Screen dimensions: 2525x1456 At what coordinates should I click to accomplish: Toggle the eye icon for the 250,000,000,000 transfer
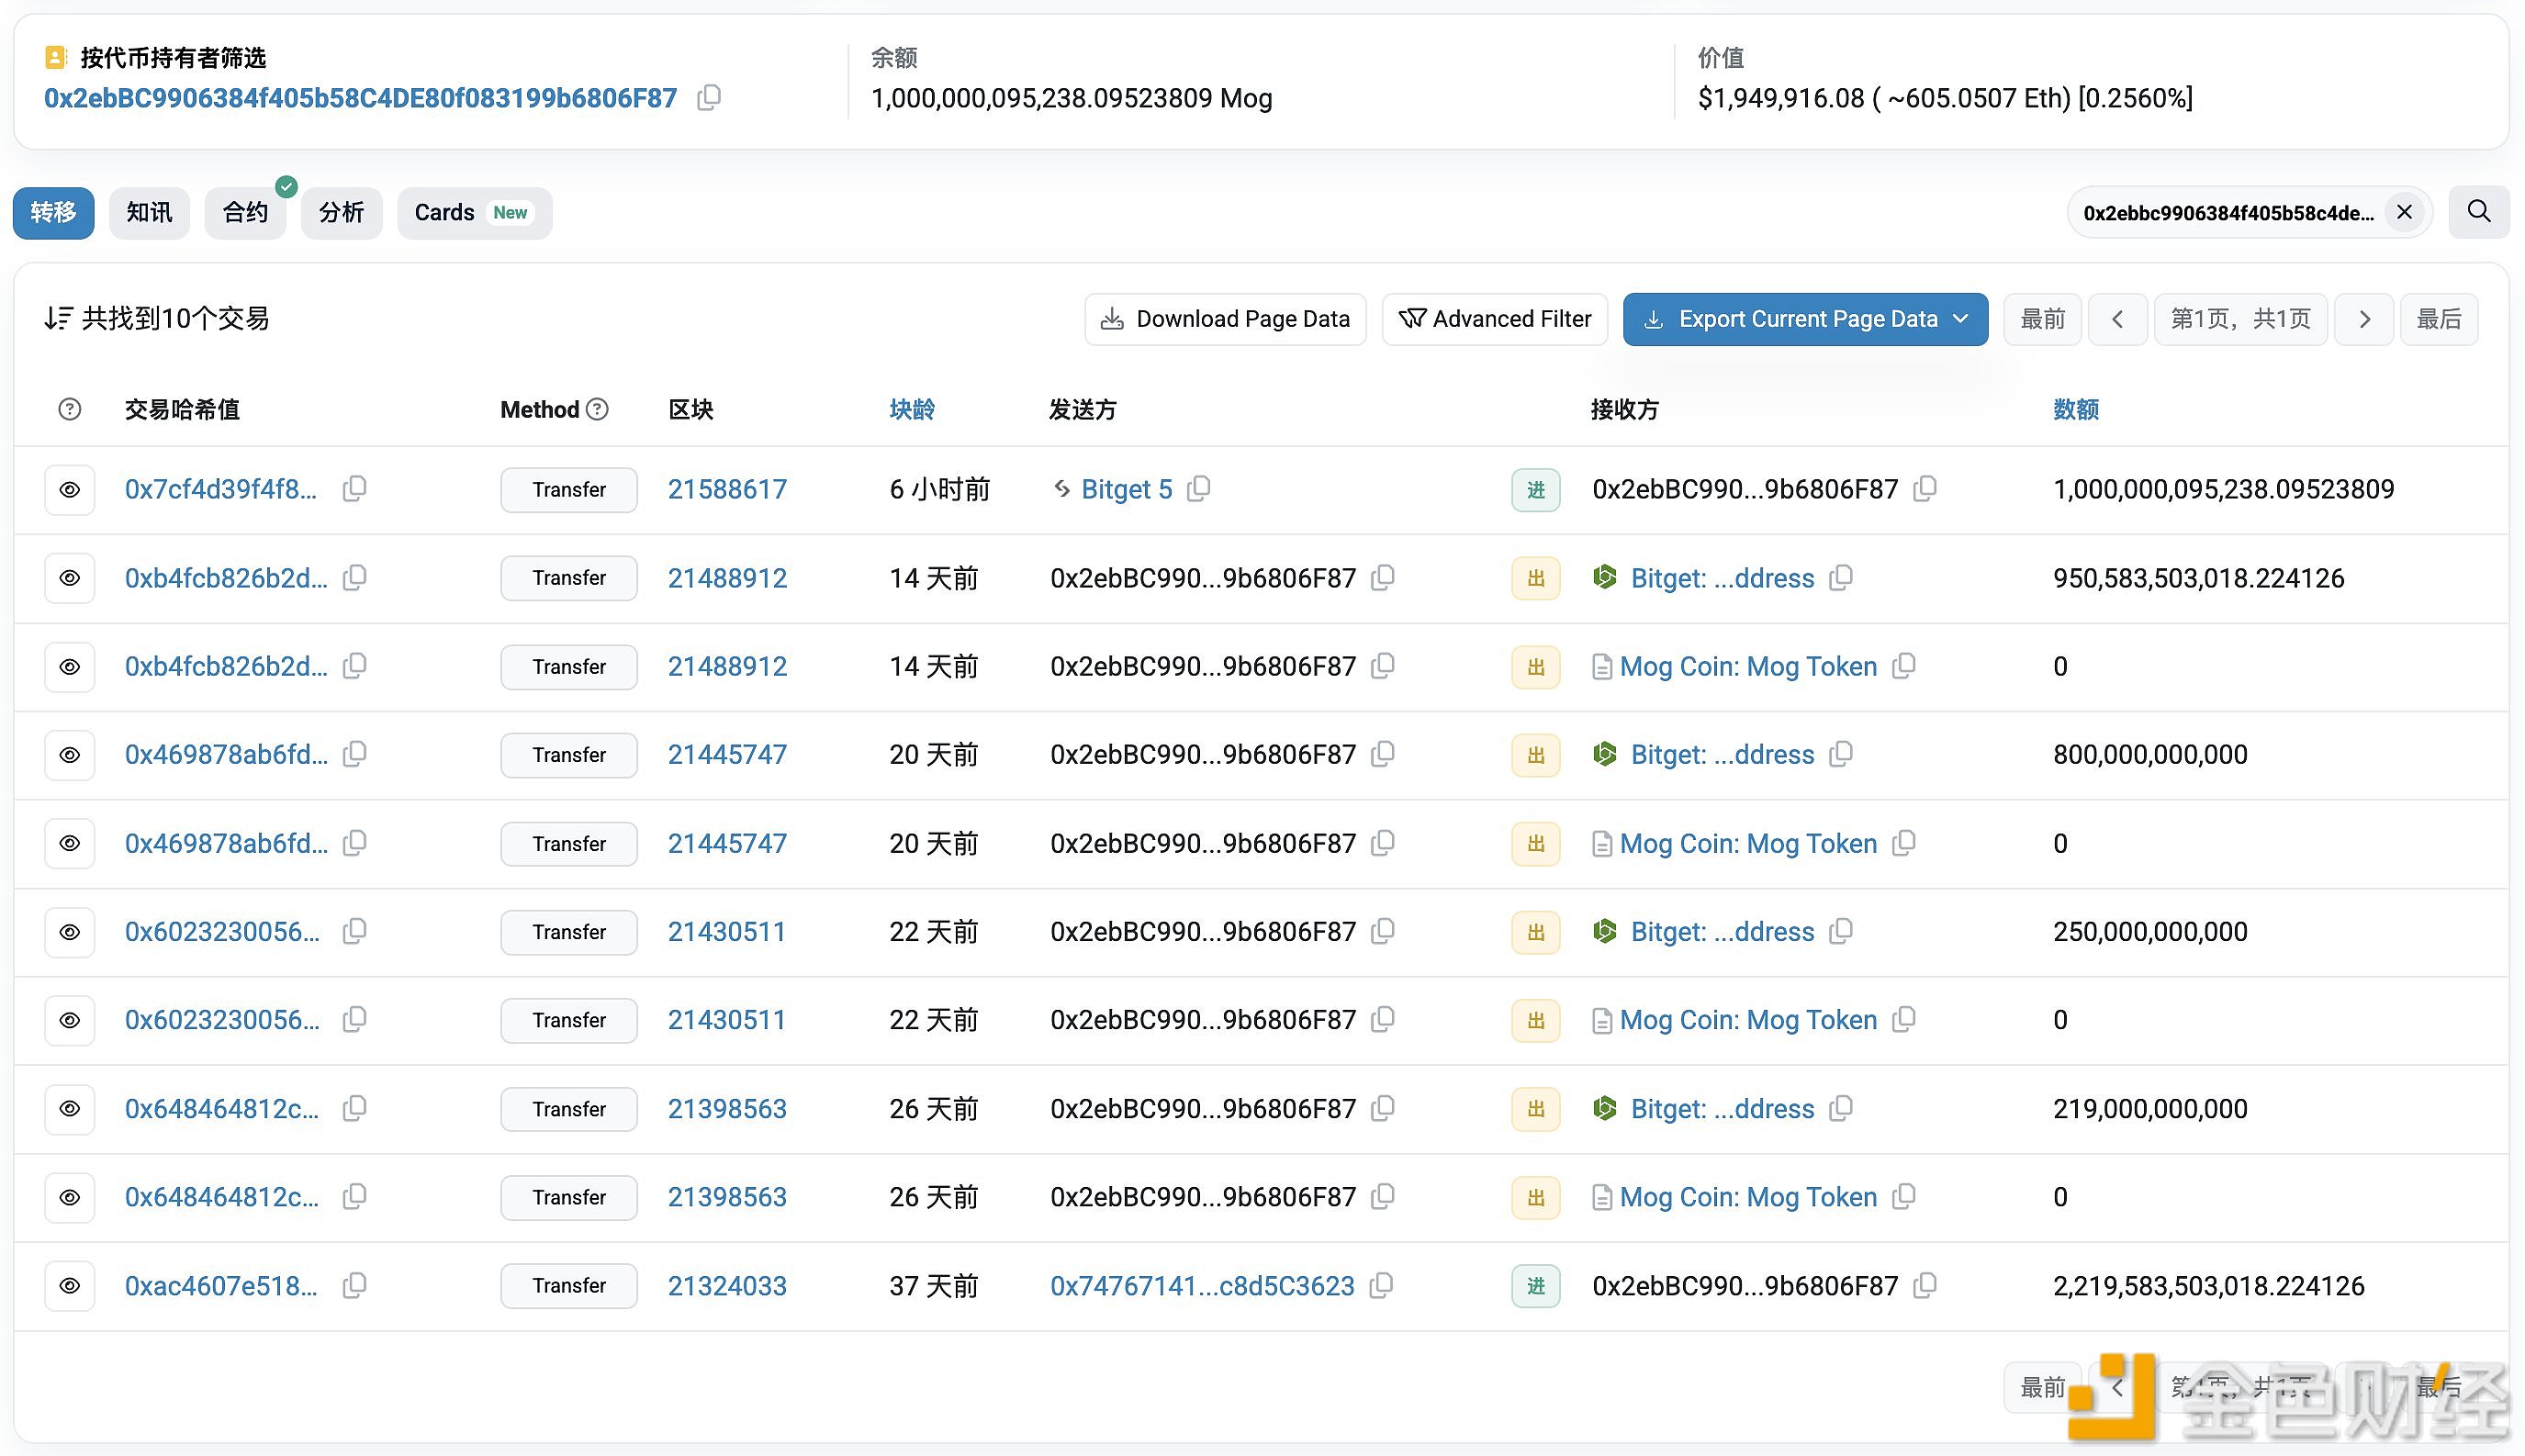(69, 932)
